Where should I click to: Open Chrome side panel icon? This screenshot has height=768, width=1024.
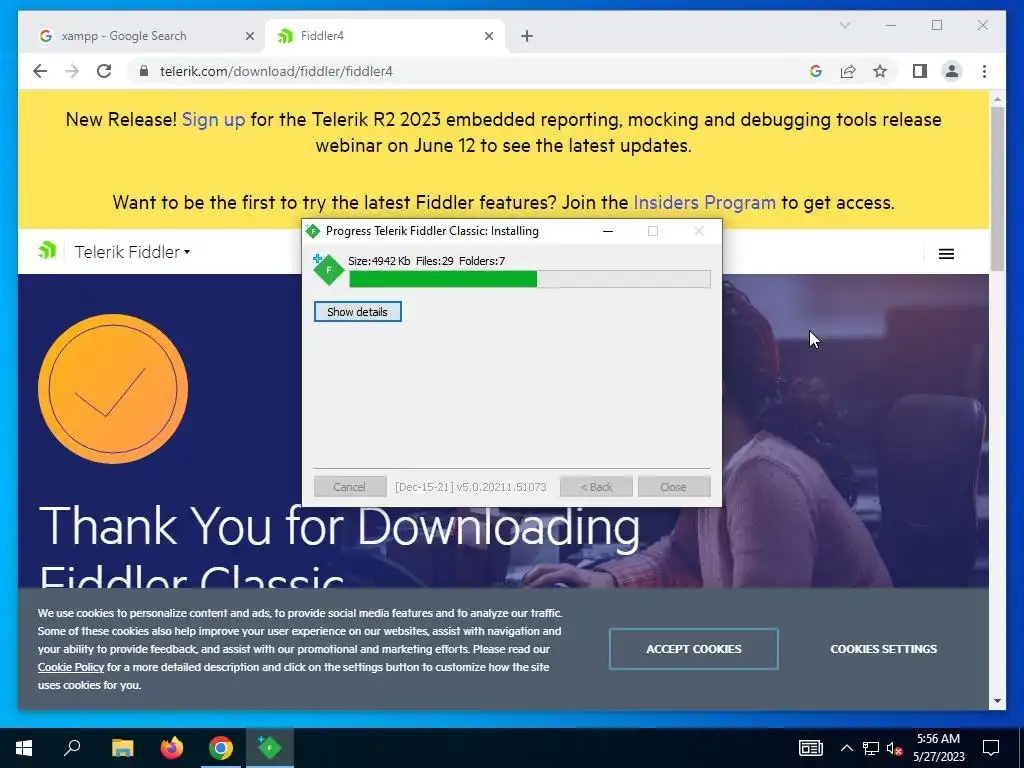tap(920, 71)
